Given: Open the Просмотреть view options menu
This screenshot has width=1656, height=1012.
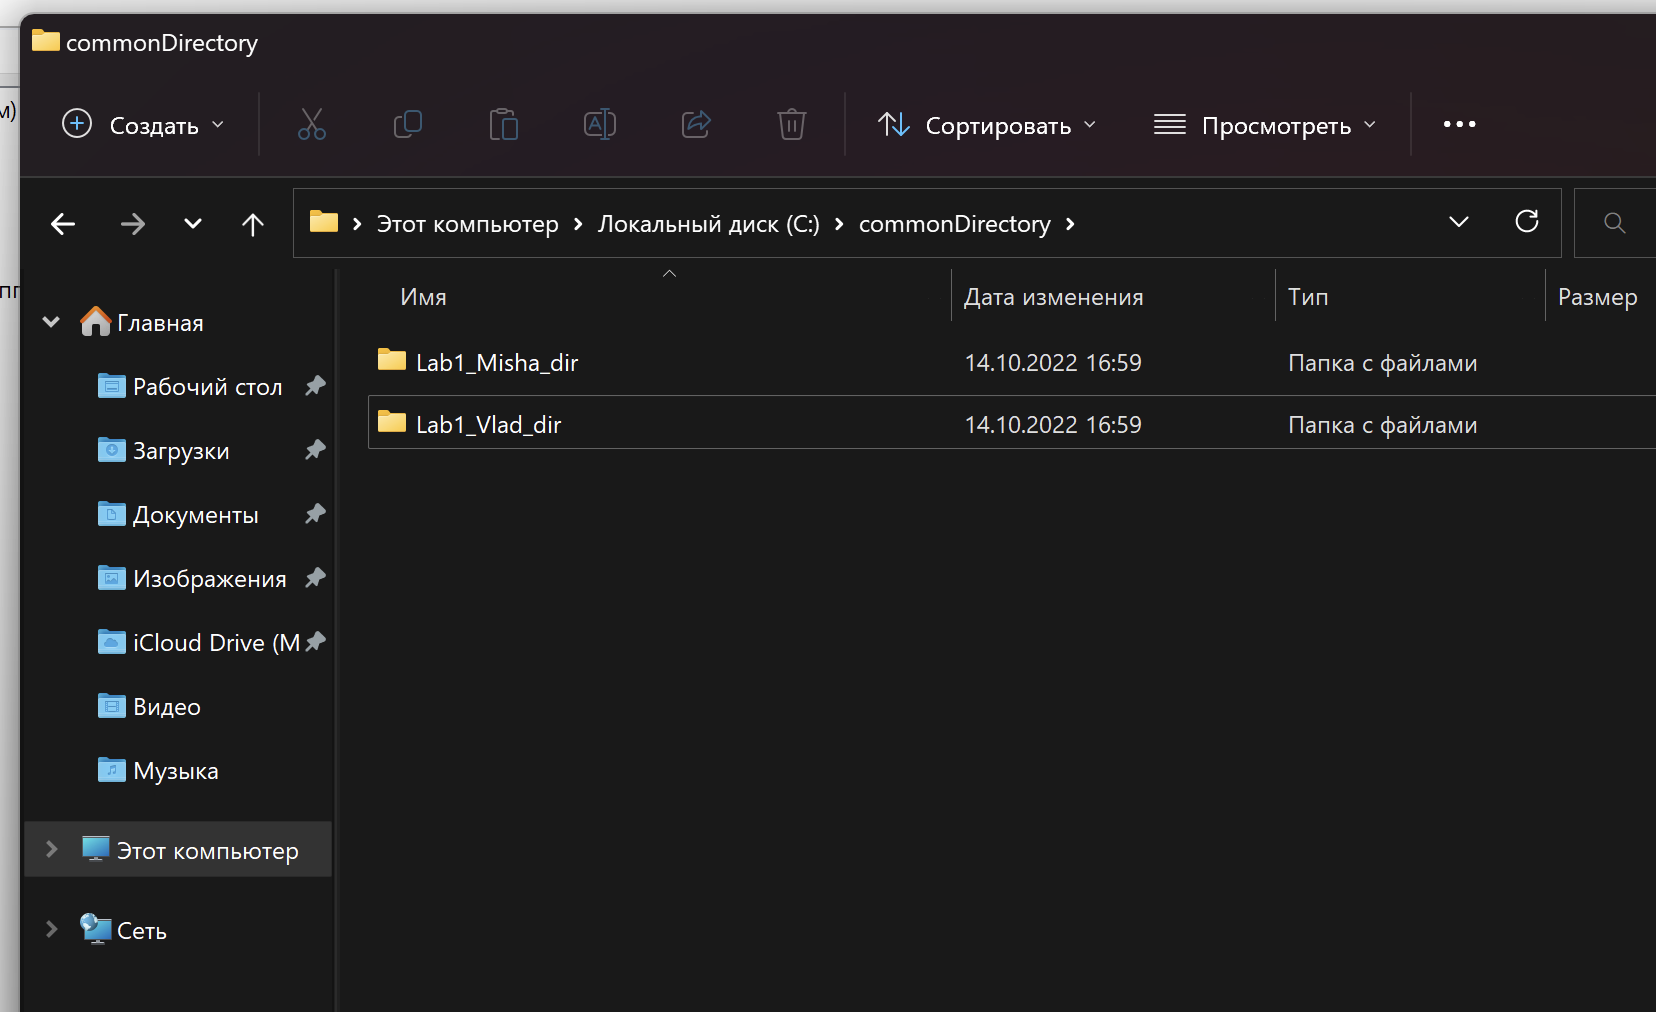Looking at the screenshot, I should tap(1265, 125).
